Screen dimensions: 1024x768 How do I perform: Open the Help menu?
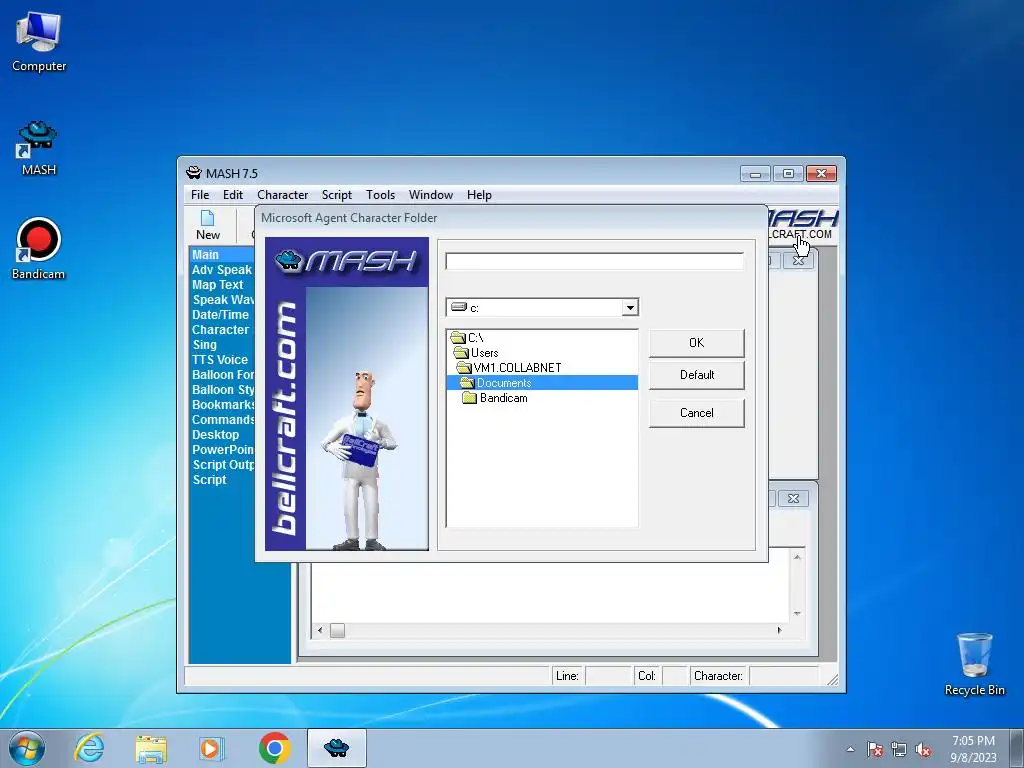[479, 195]
